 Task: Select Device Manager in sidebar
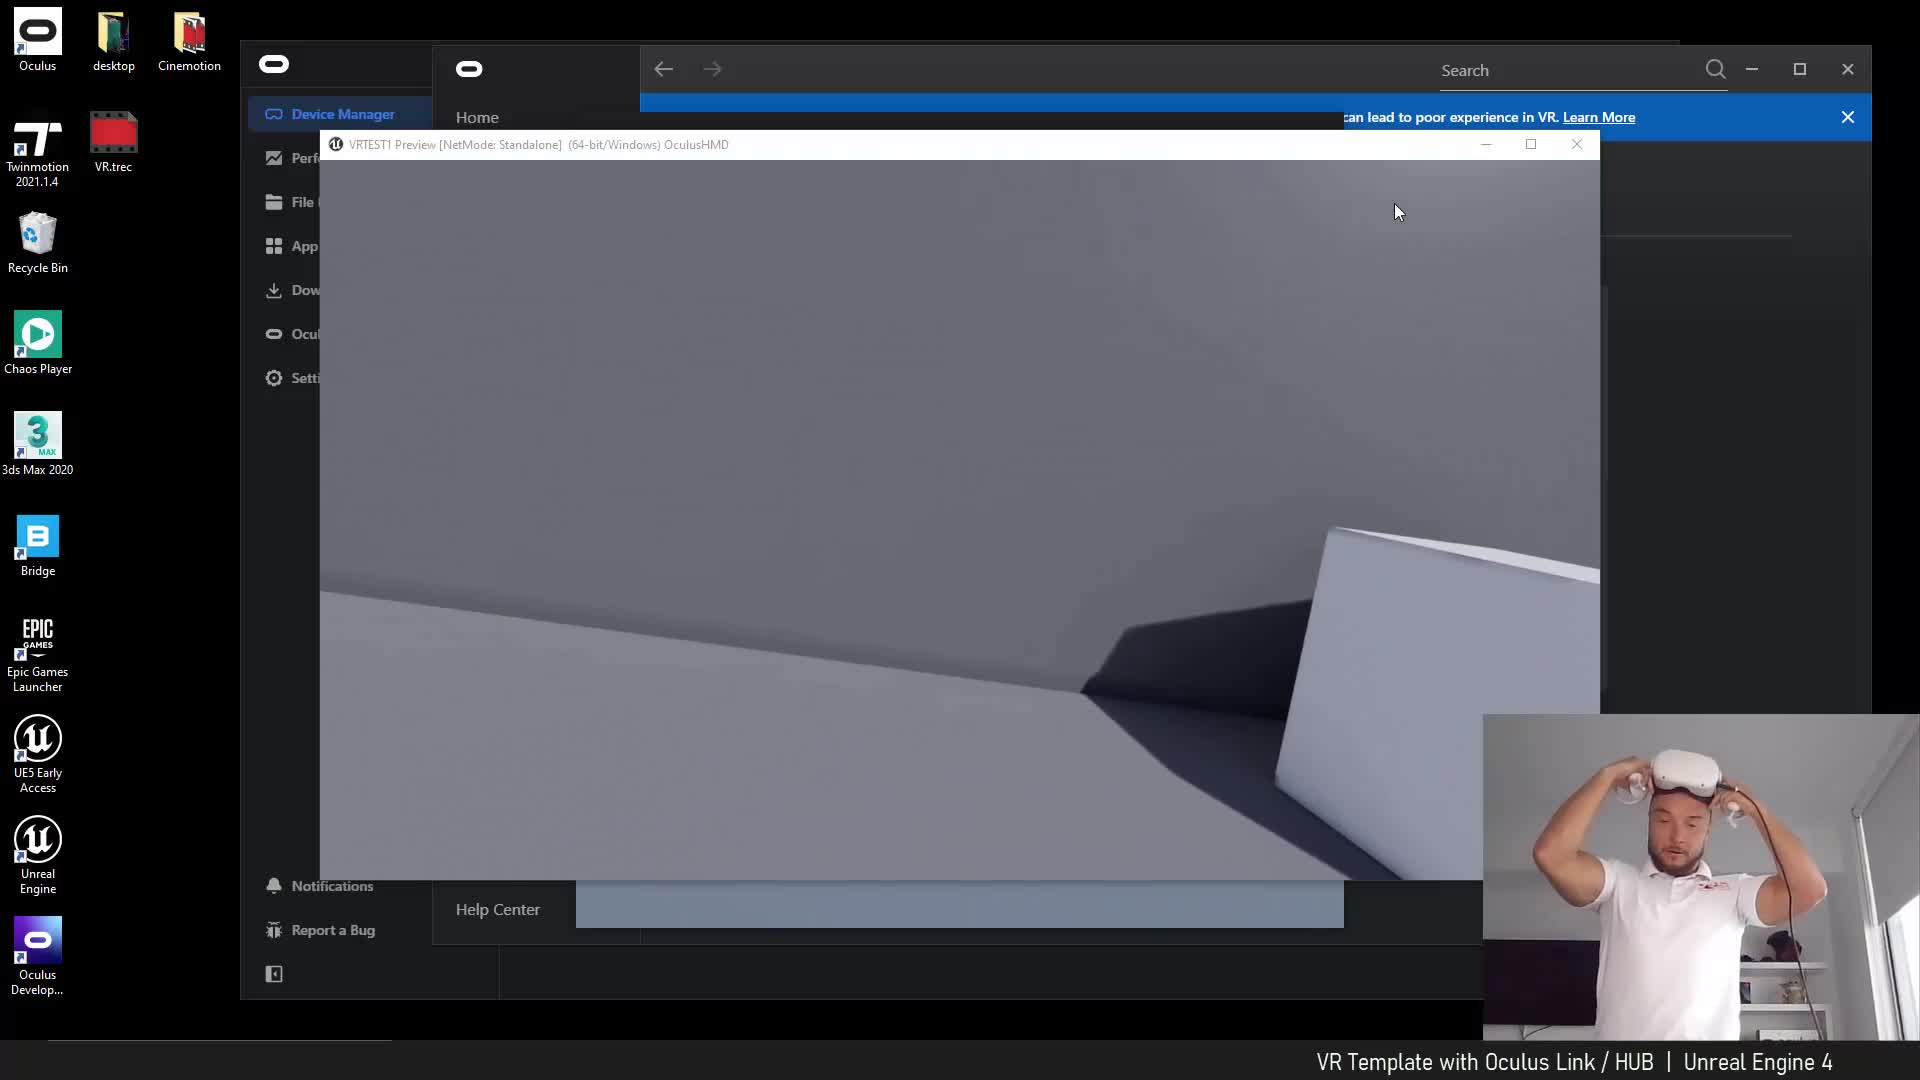pos(340,114)
